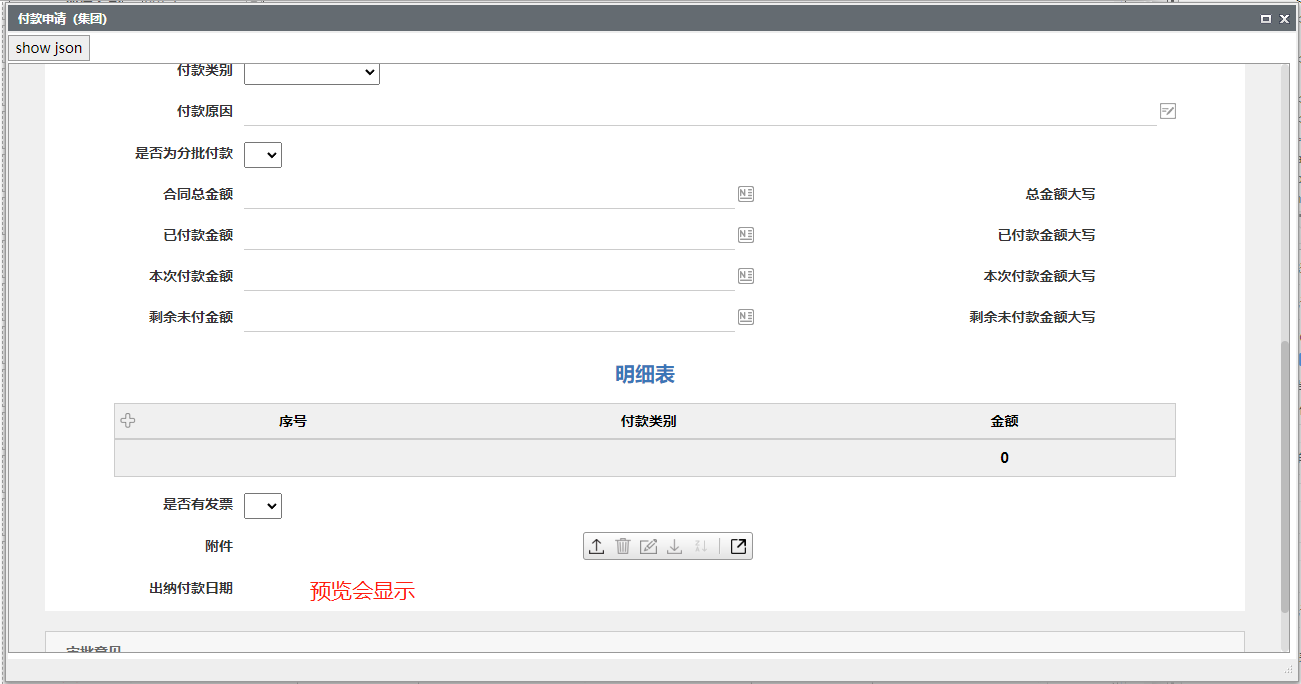Screen dimensions: 1301x684
Task: Click the 已付款金额大写 label
Action: pyautogui.click(x=1046, y=235)
